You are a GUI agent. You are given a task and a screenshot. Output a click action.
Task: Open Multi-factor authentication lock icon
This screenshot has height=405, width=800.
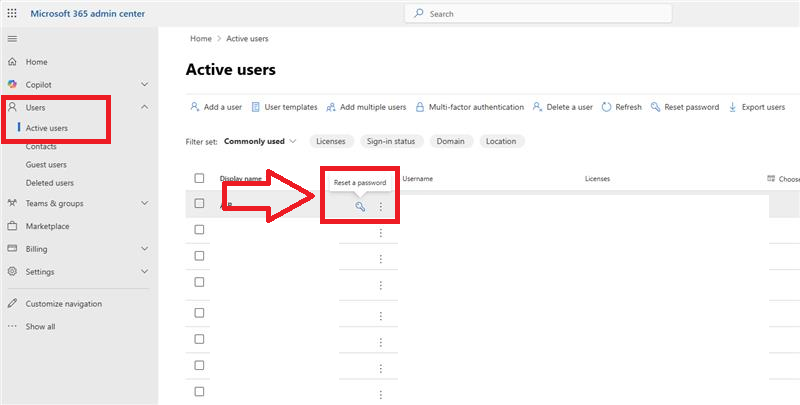click(420, 107)
